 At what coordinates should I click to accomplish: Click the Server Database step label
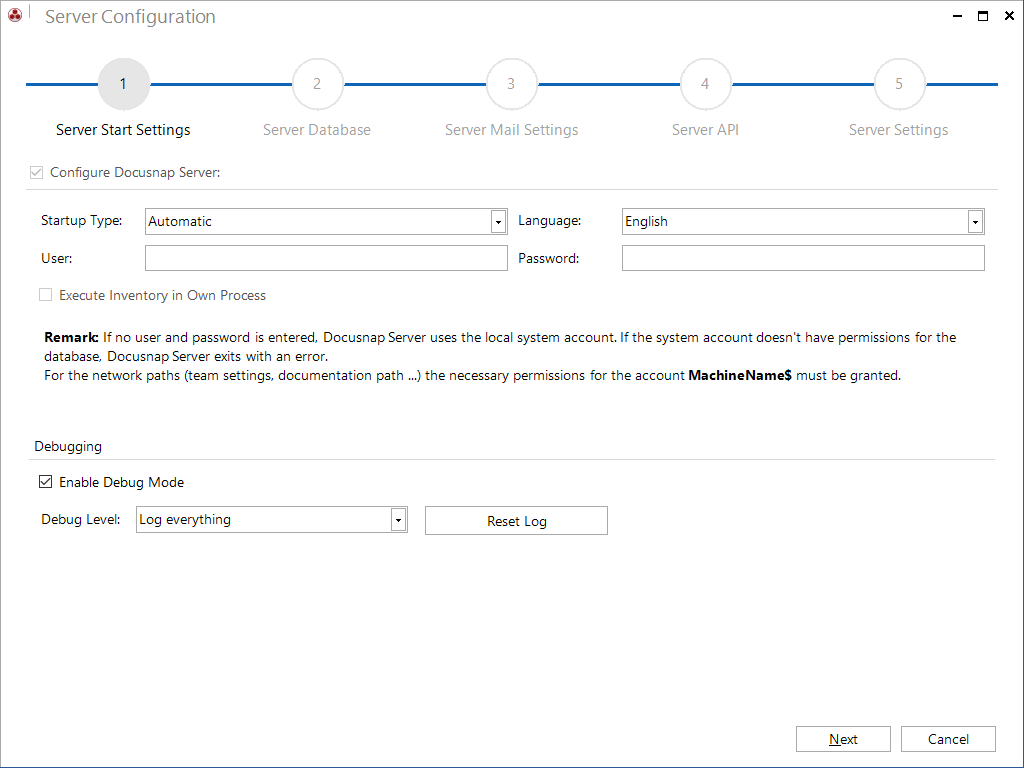coord(317,130)
